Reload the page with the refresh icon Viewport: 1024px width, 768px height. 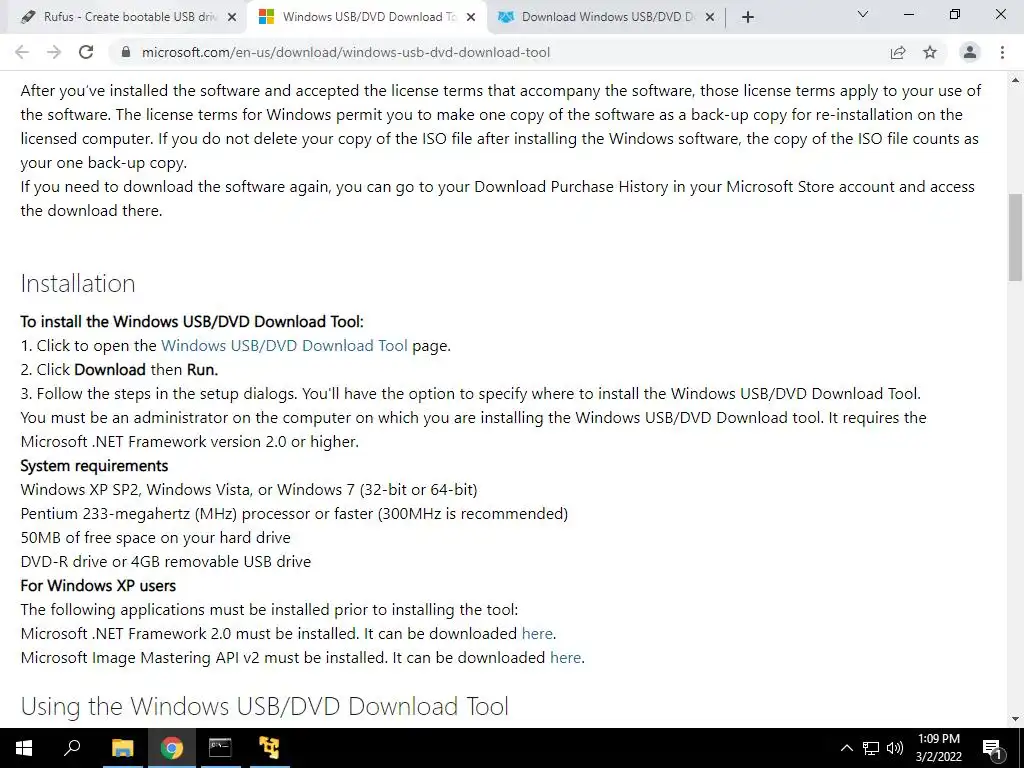point(86,52)
